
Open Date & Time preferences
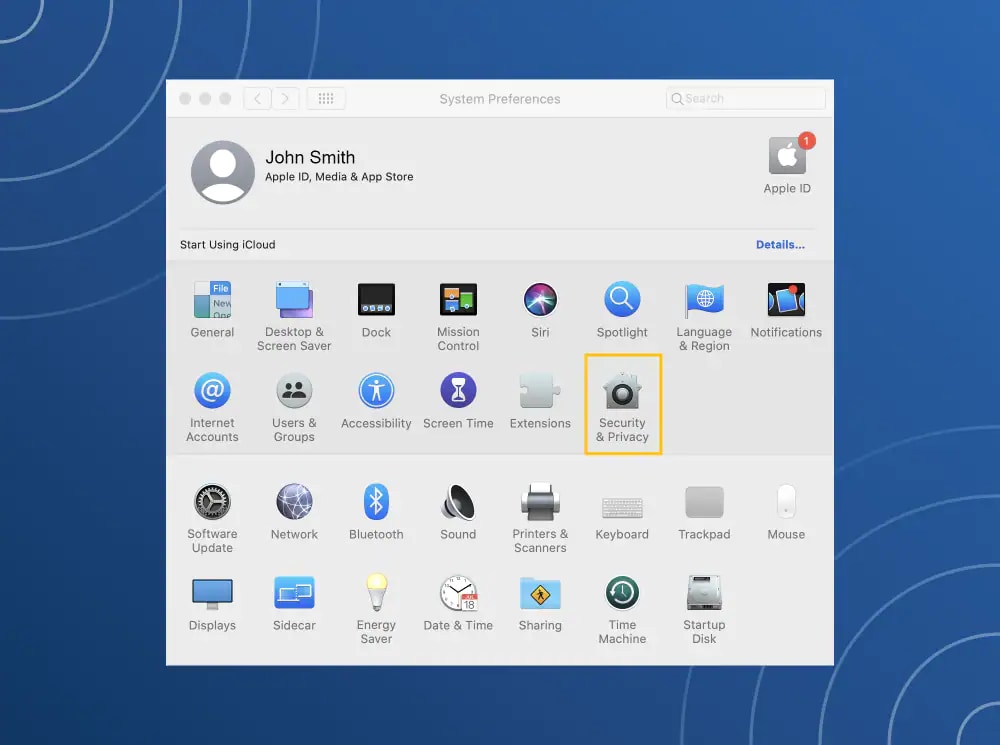pos(458,603)
